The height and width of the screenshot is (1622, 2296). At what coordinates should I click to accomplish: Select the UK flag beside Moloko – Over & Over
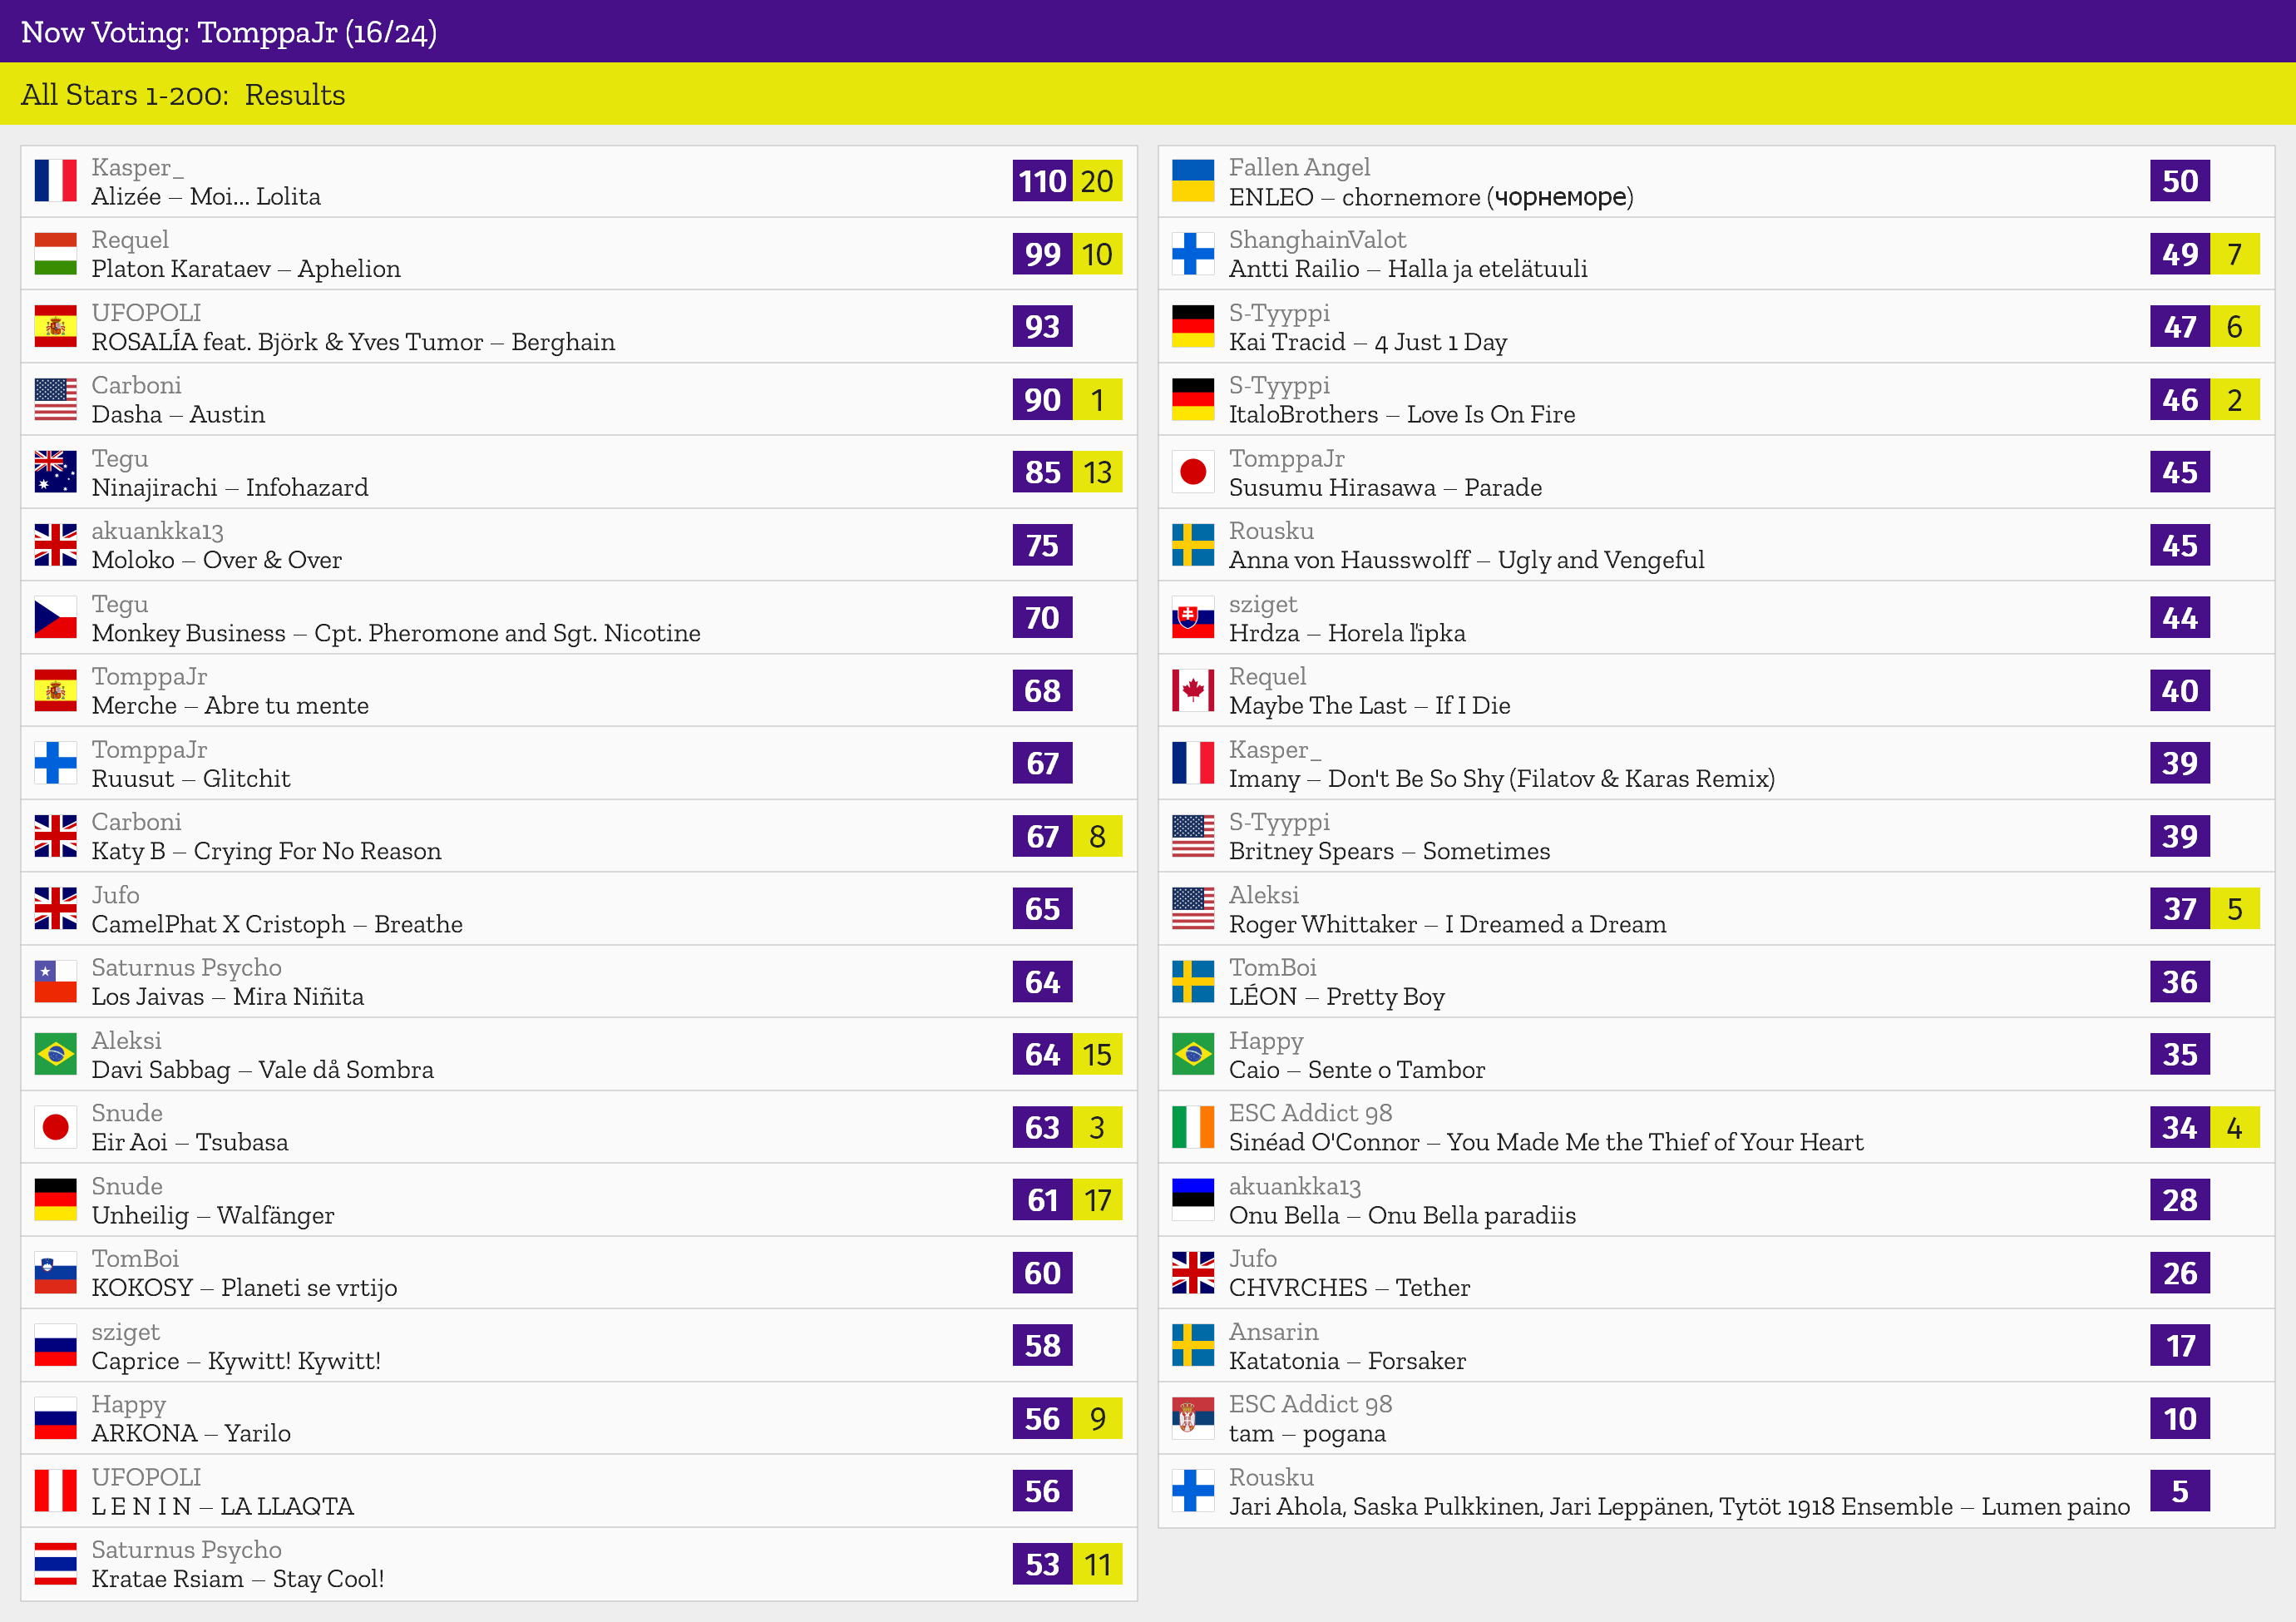[x=55, y=545]
